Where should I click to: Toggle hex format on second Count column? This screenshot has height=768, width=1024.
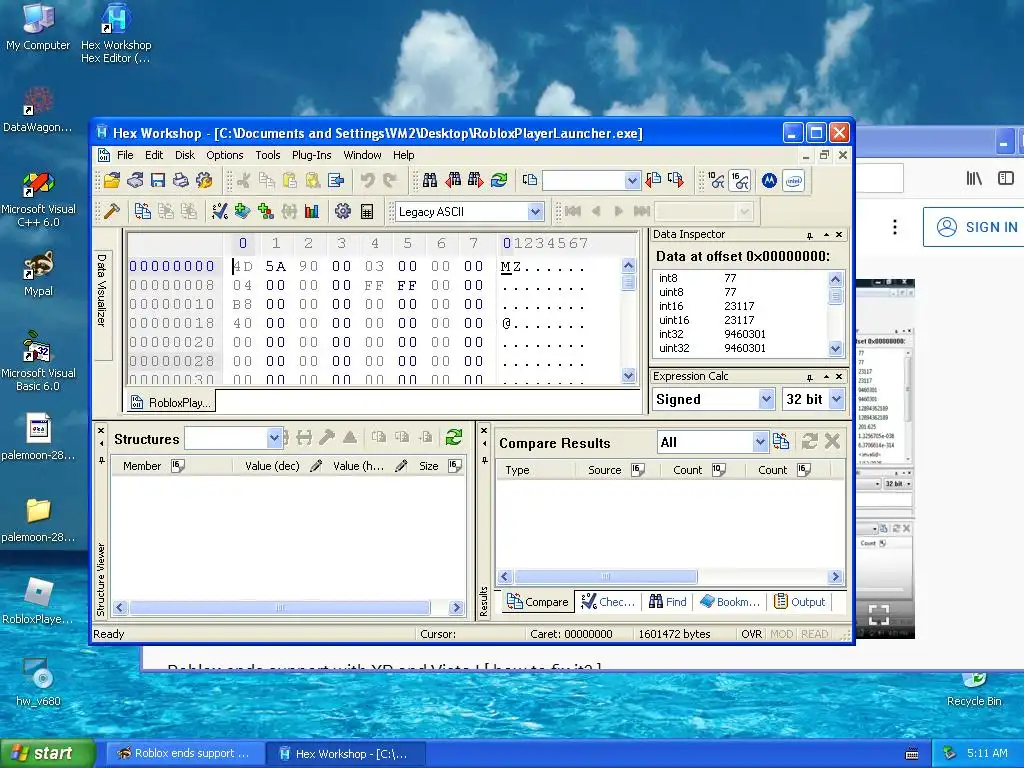804,470
